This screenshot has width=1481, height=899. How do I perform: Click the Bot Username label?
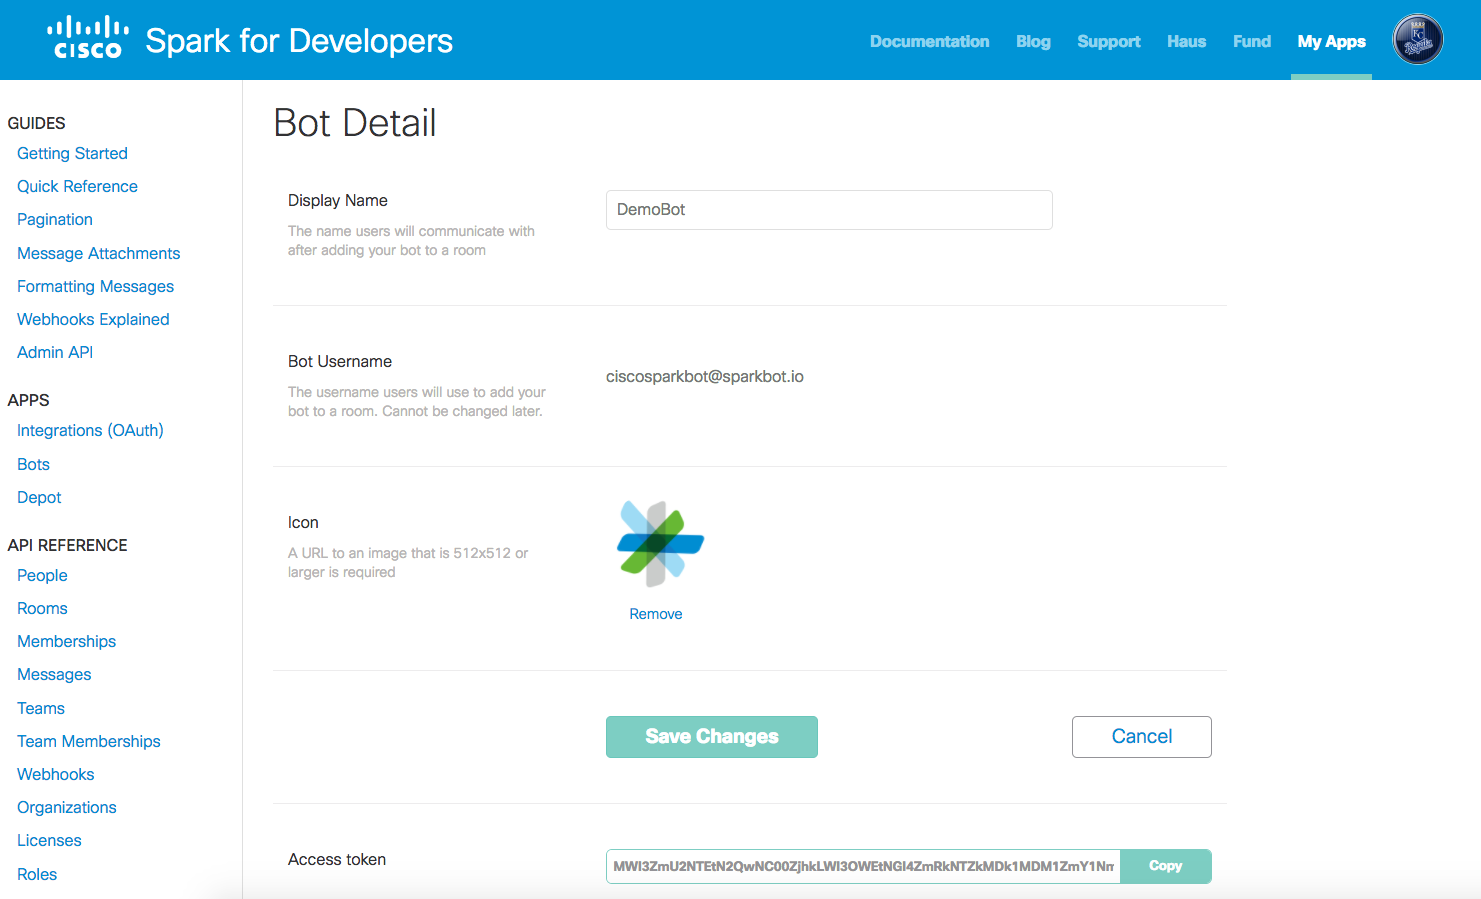pyautogui.click(x=340, y=361)
